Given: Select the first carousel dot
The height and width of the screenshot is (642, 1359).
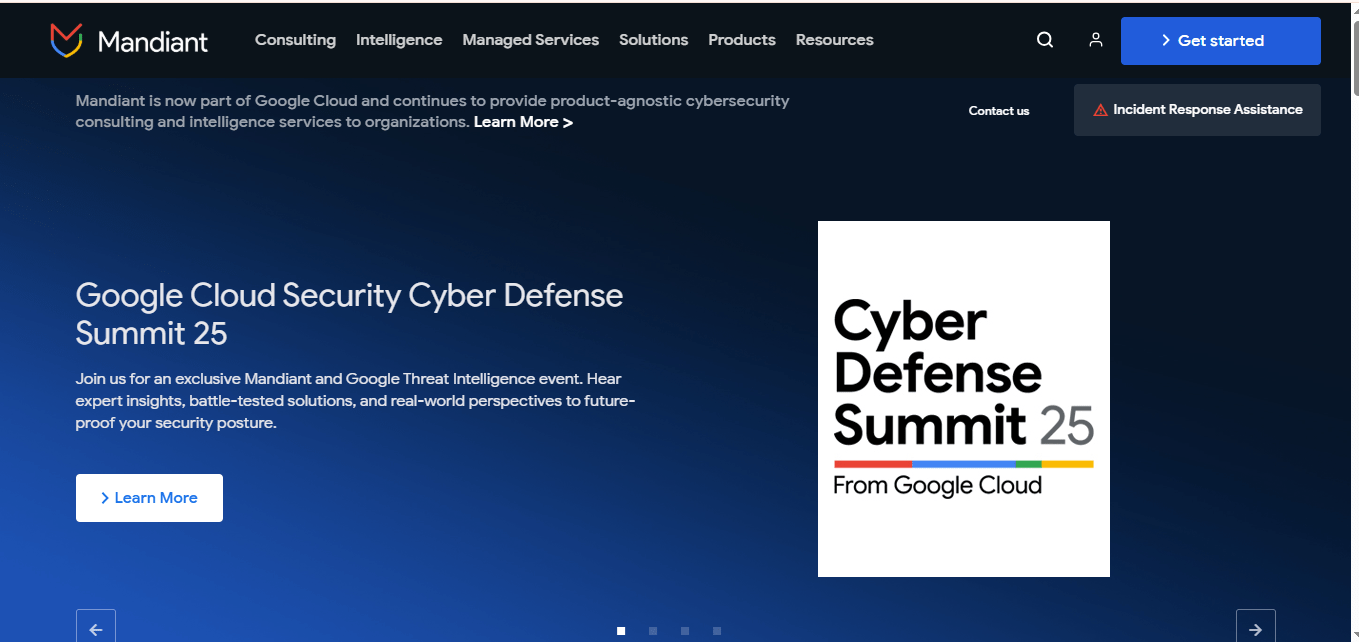Looking at the screenshot, I should tap(621, 631).
